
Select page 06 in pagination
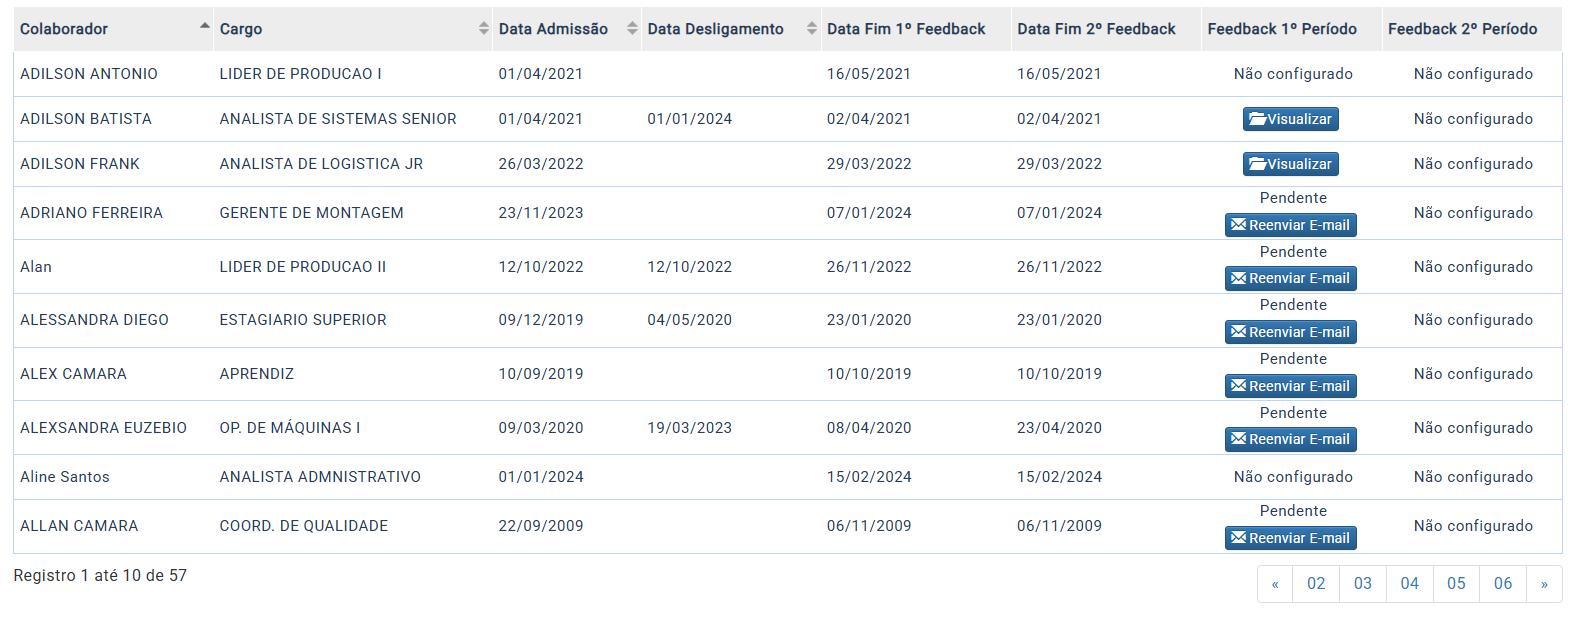tap(1503, 584)
